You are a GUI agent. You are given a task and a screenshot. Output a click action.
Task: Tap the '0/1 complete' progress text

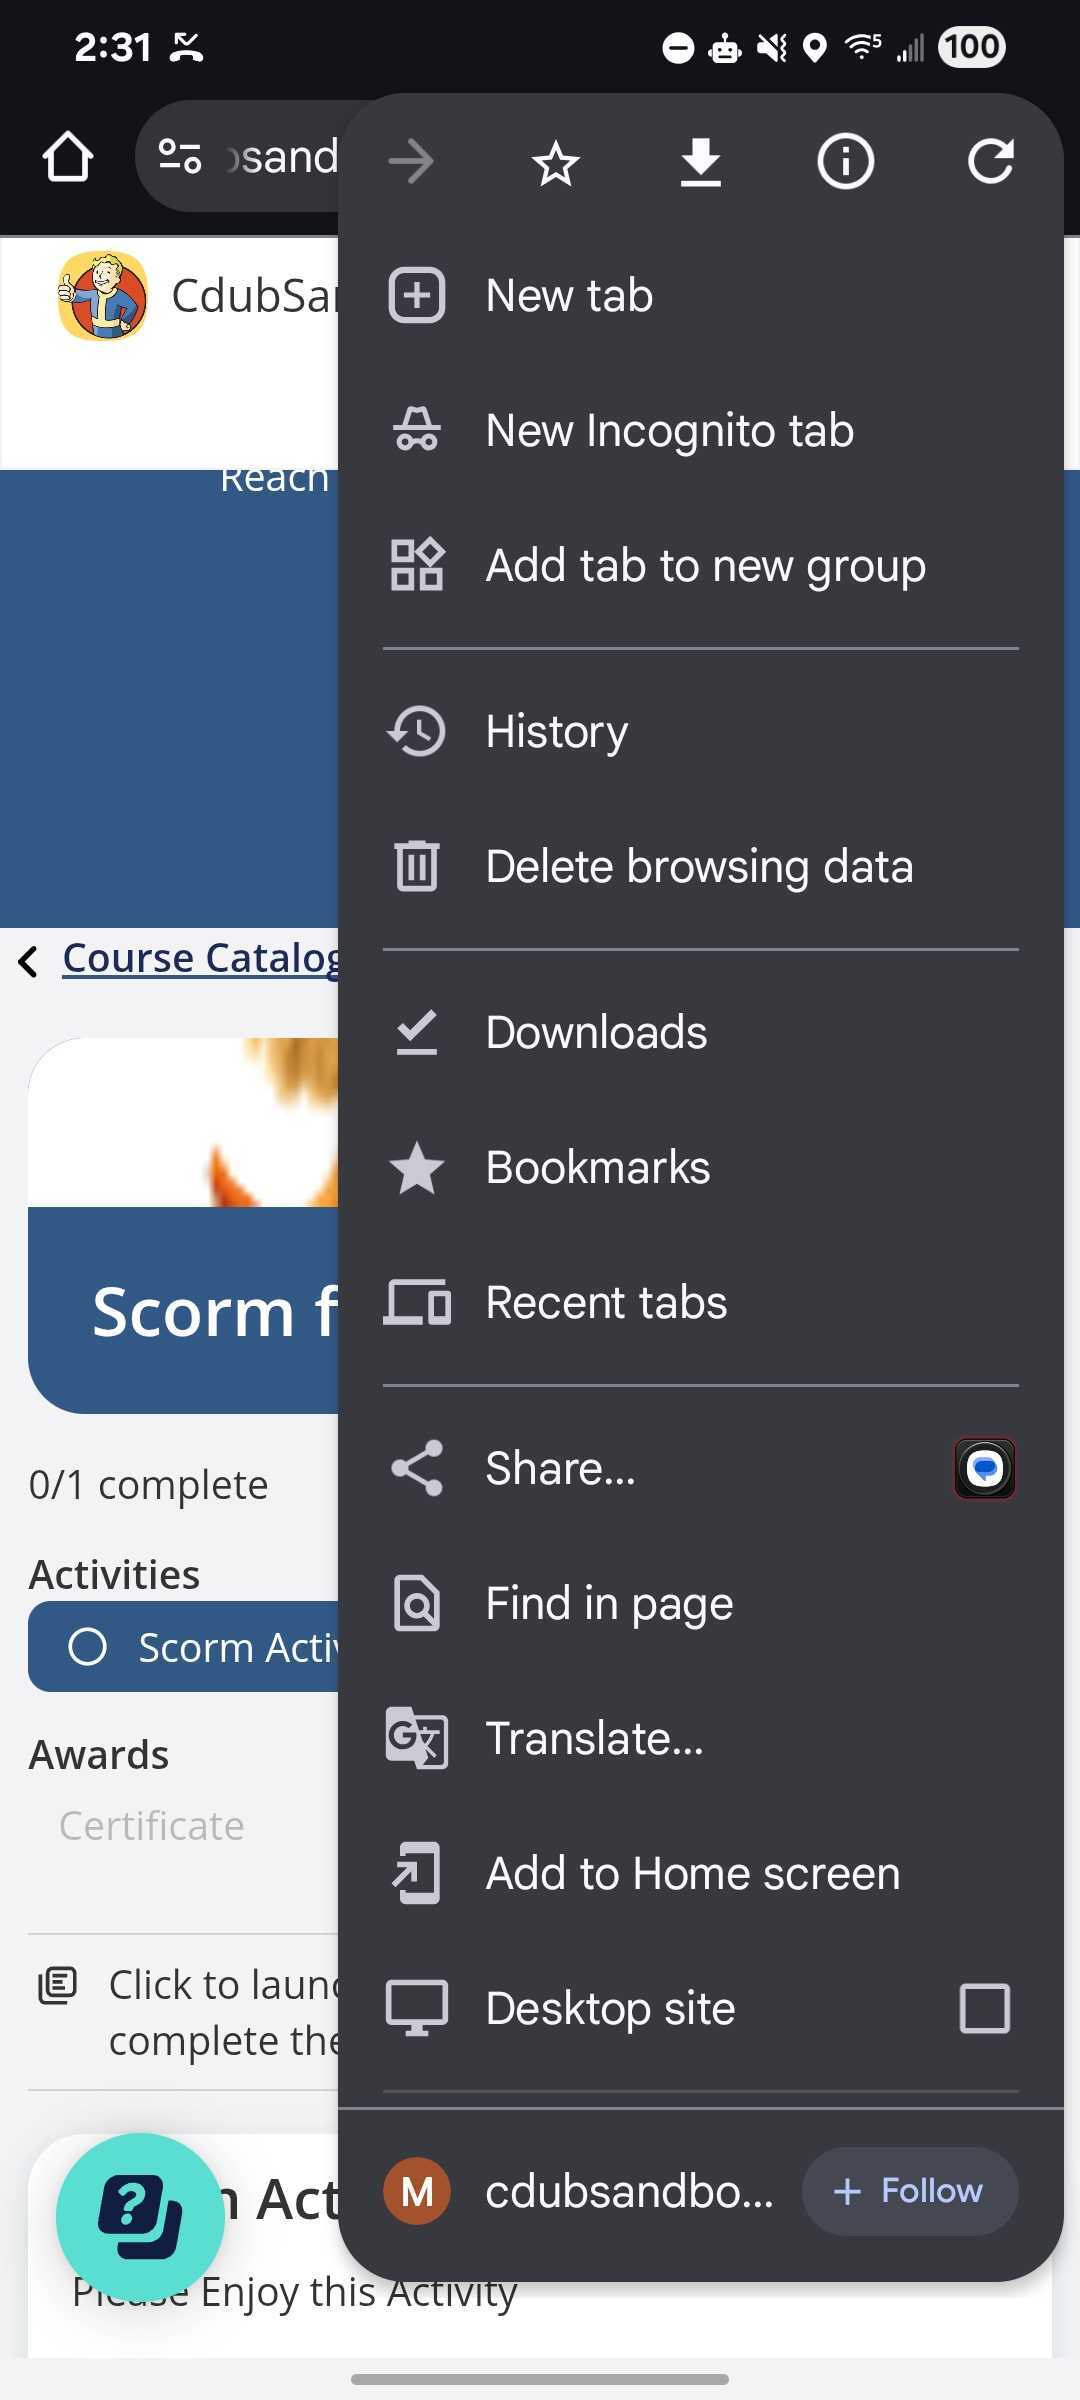tap(148, 1485)
